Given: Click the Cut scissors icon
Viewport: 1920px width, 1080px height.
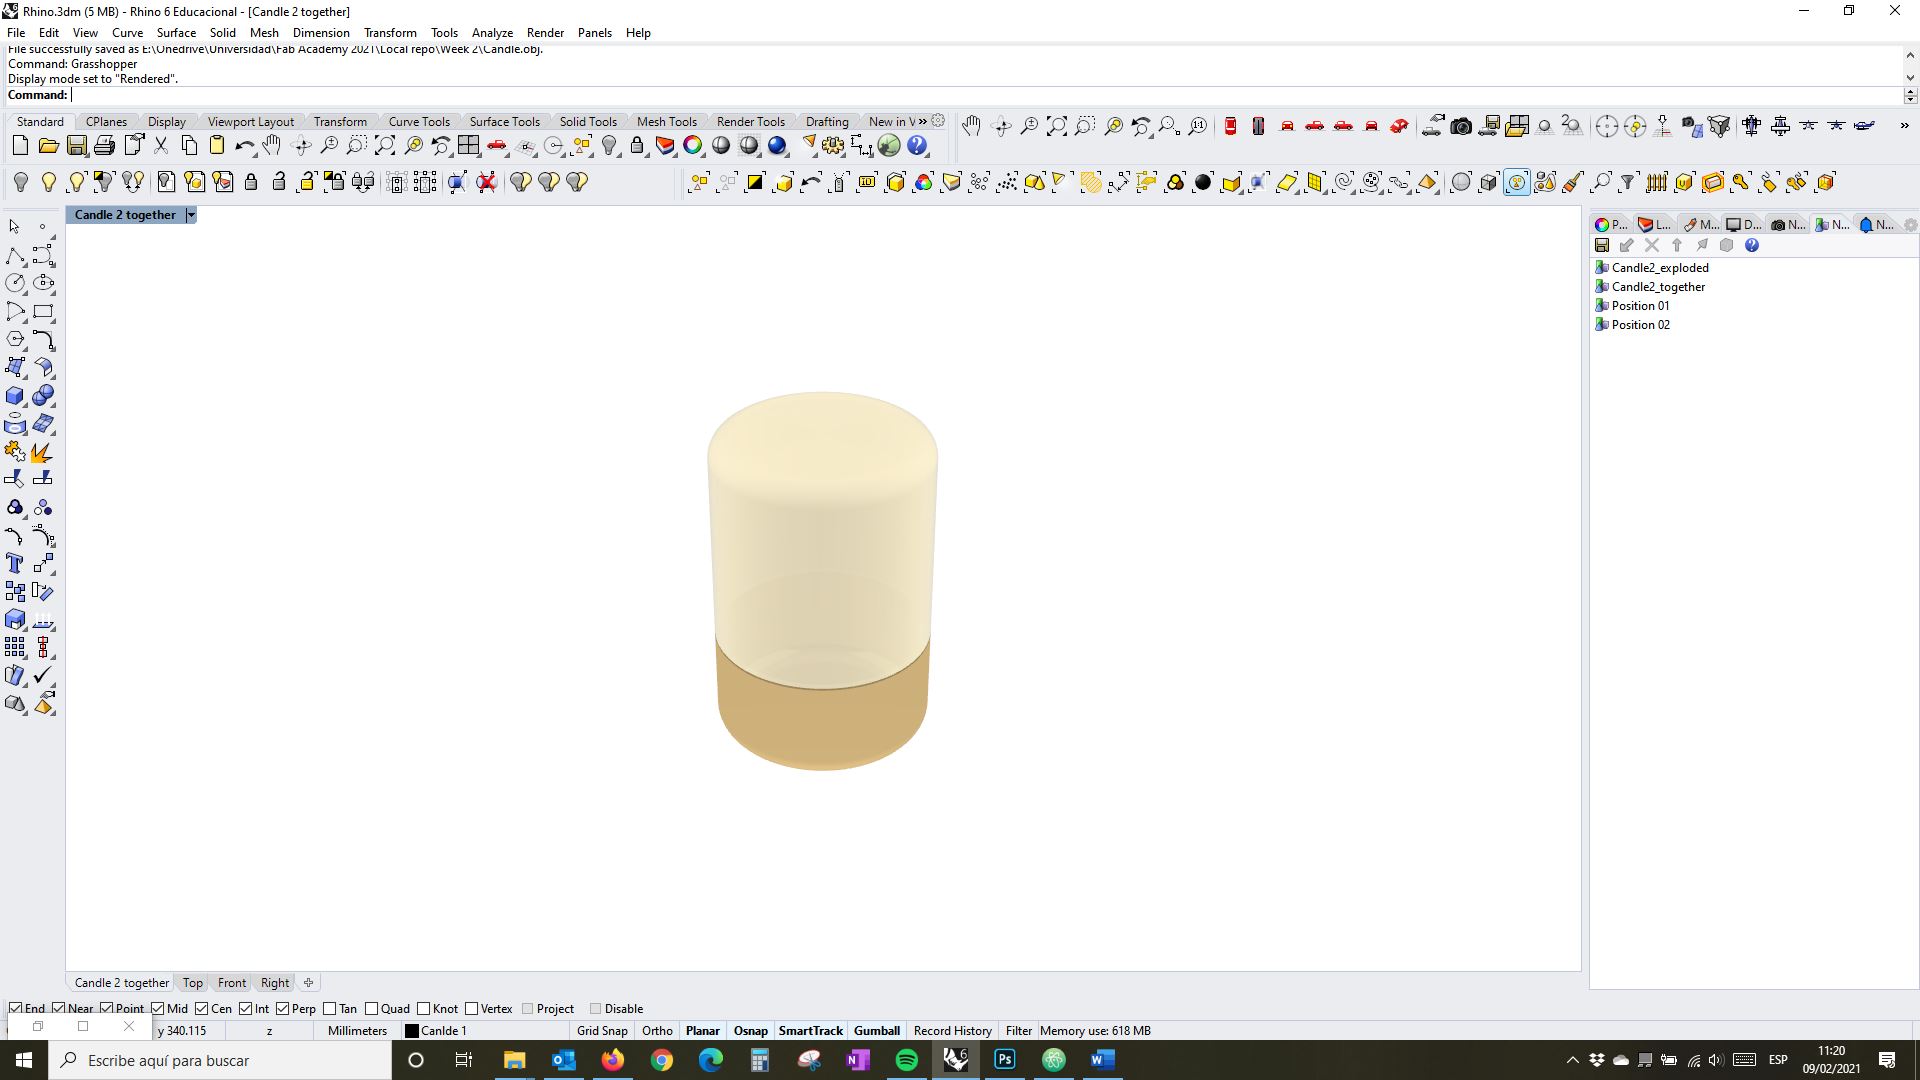Looking at the screenshot, I should point(160,146).
